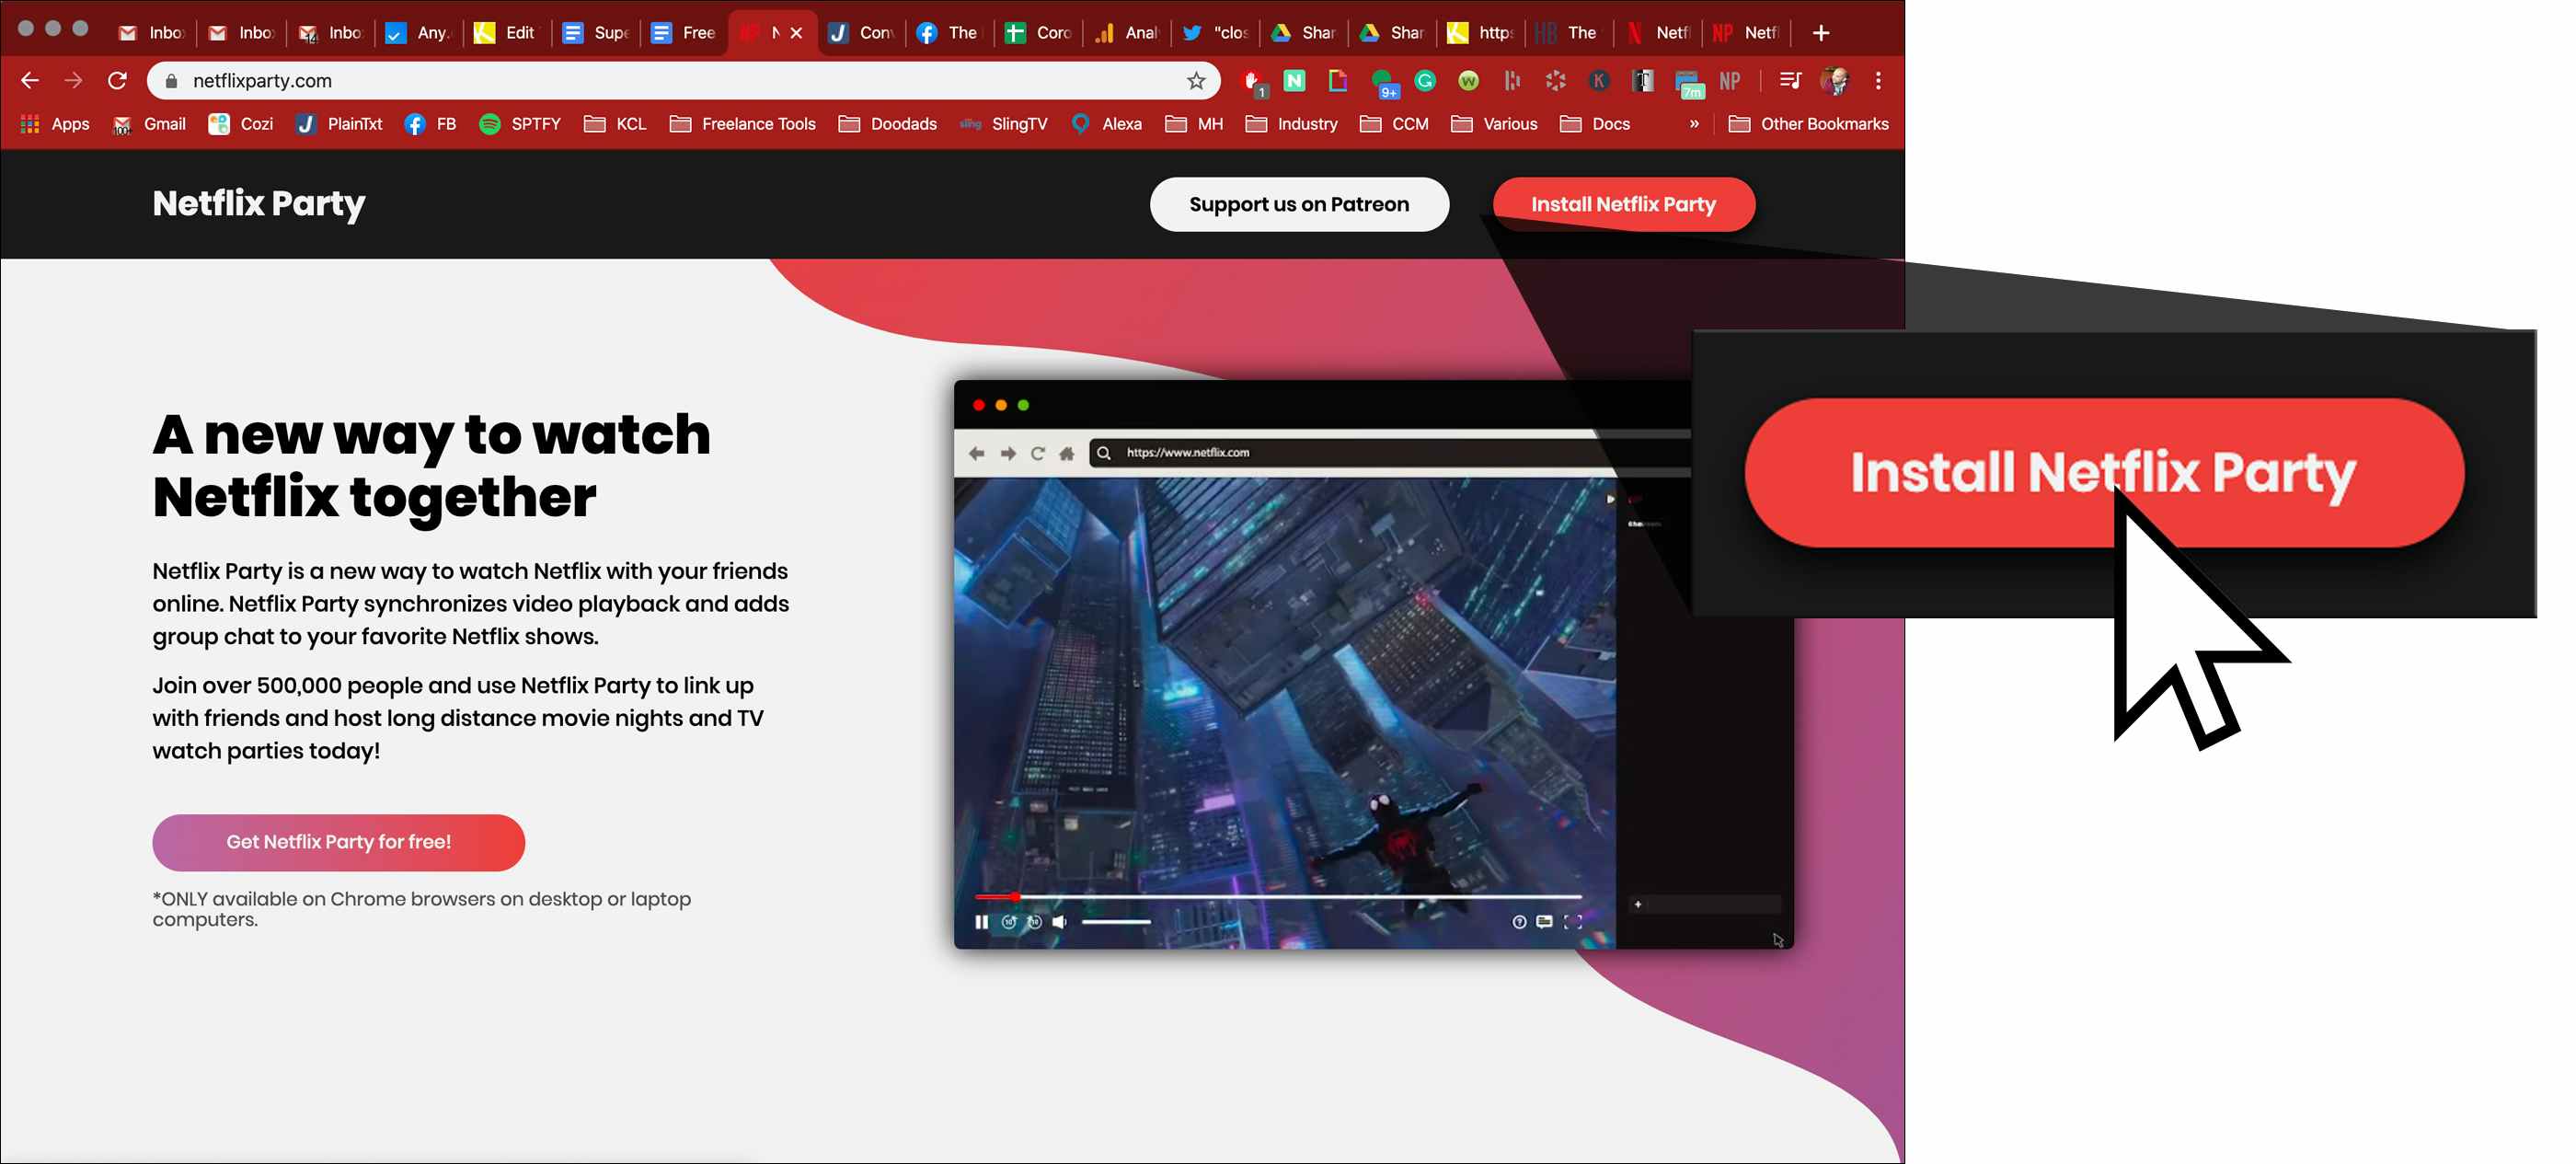
Task: Open the Chrome three-dot menu
Action: (x=1878, y=81)
